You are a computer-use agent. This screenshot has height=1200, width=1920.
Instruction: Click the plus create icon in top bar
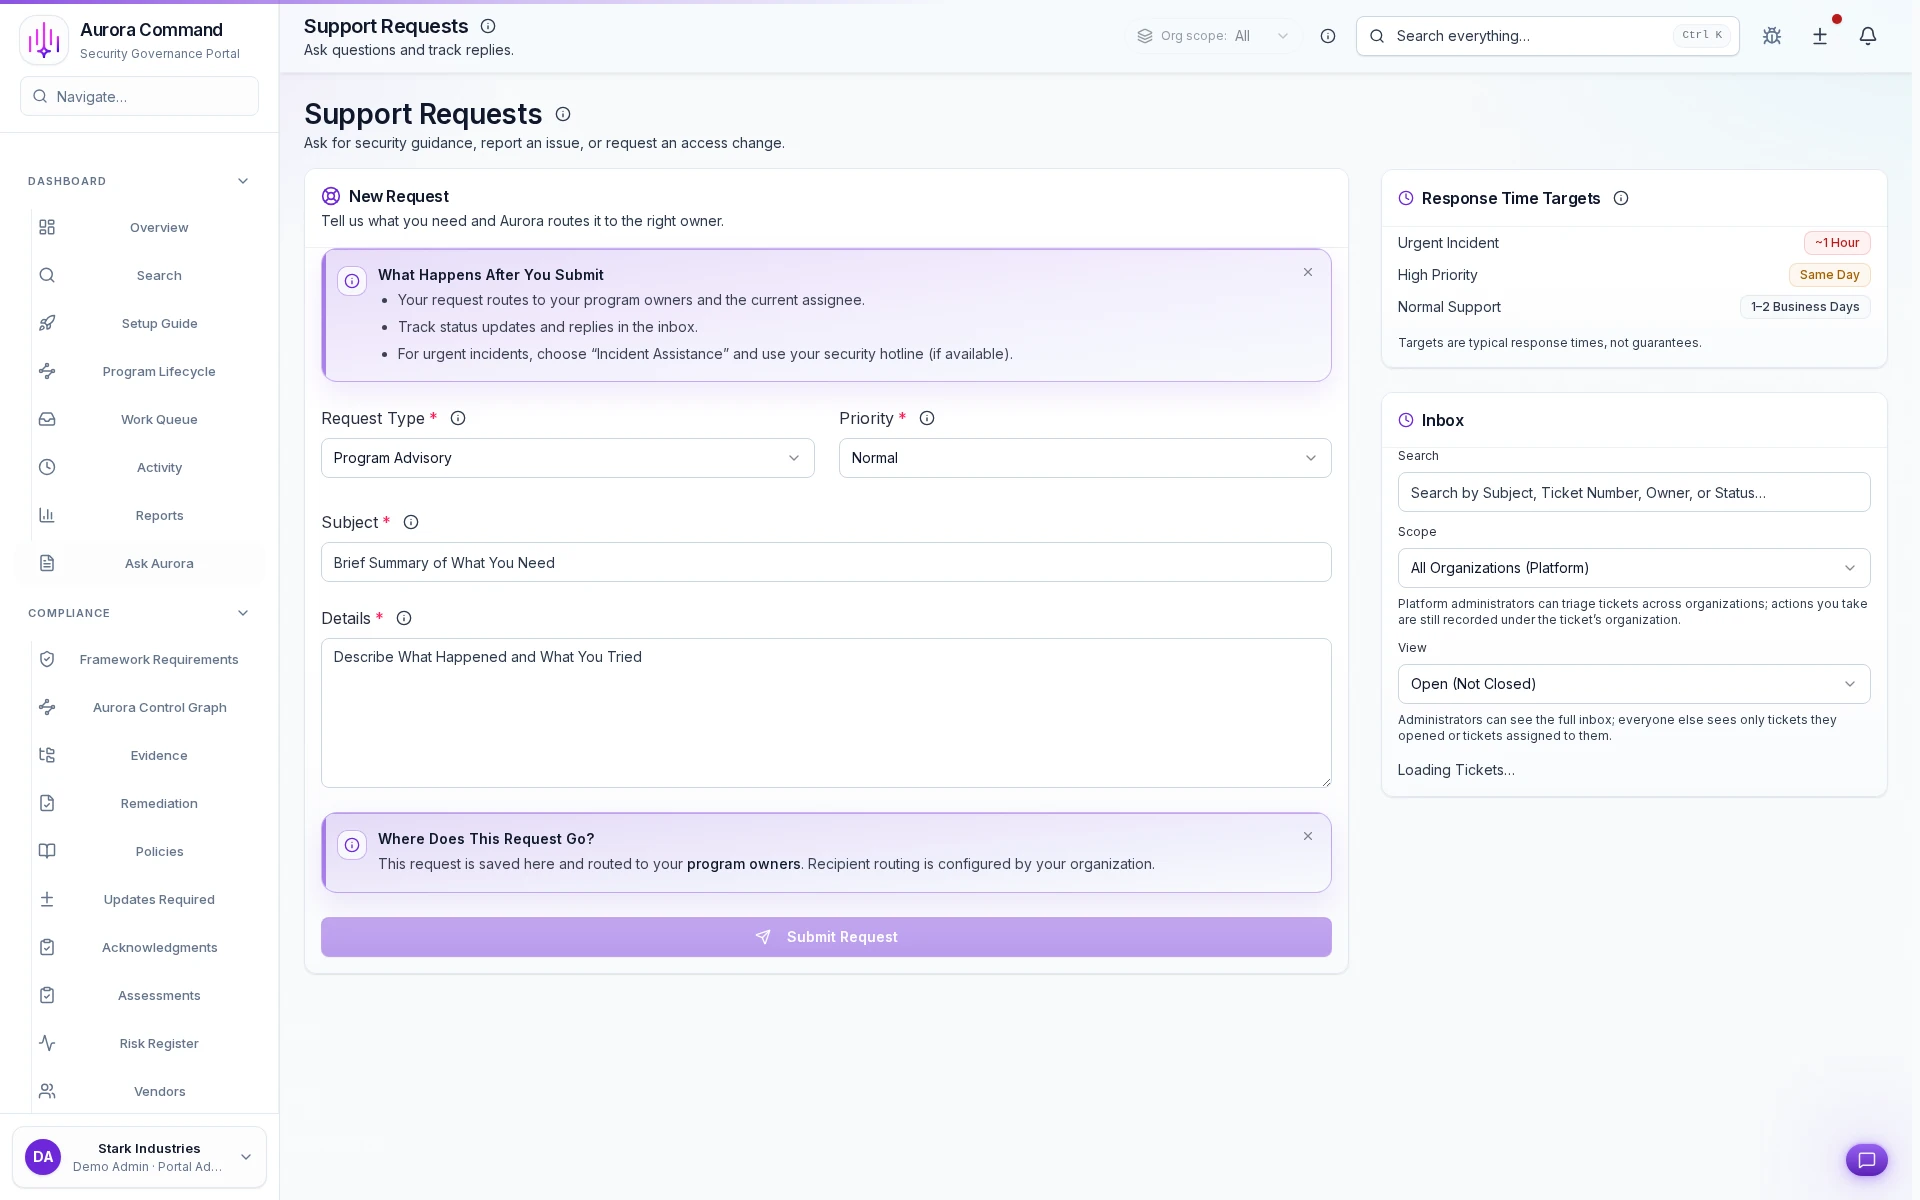coord(1819,36)
